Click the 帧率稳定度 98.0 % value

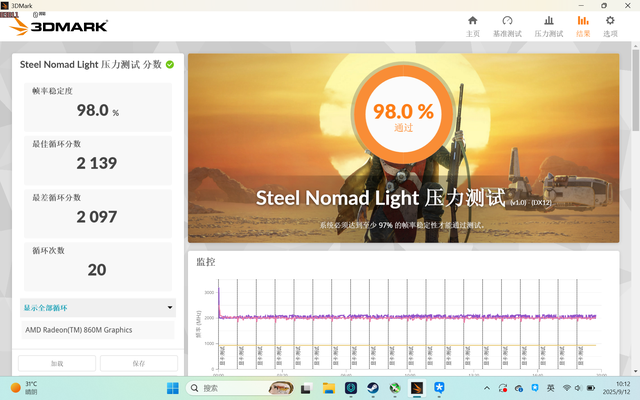pos(98,110)
